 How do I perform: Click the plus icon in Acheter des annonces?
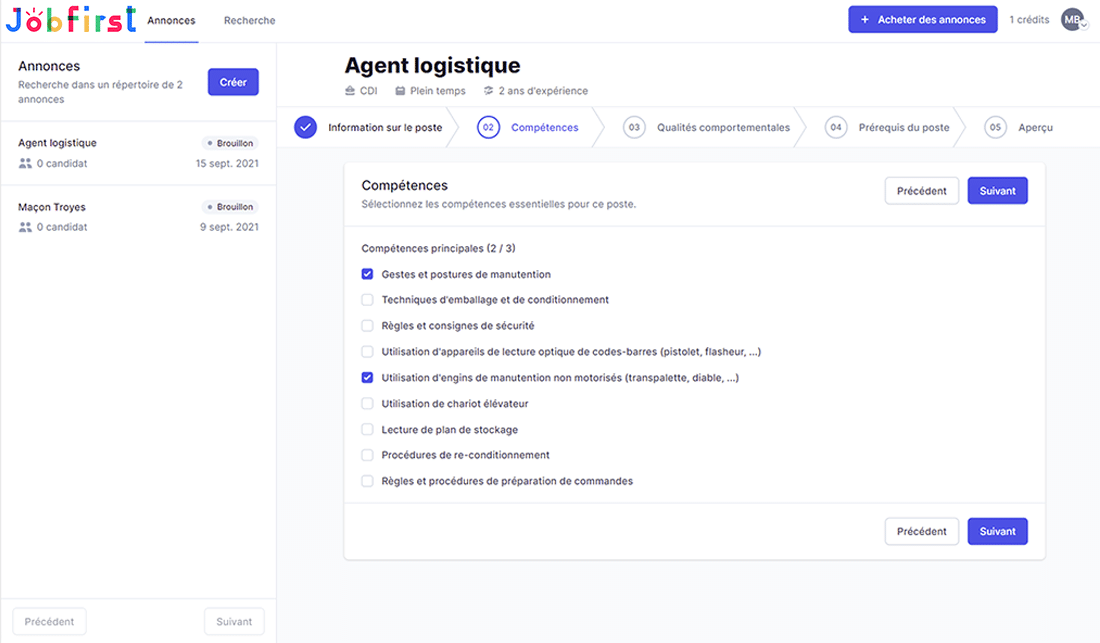coord(865,19)
